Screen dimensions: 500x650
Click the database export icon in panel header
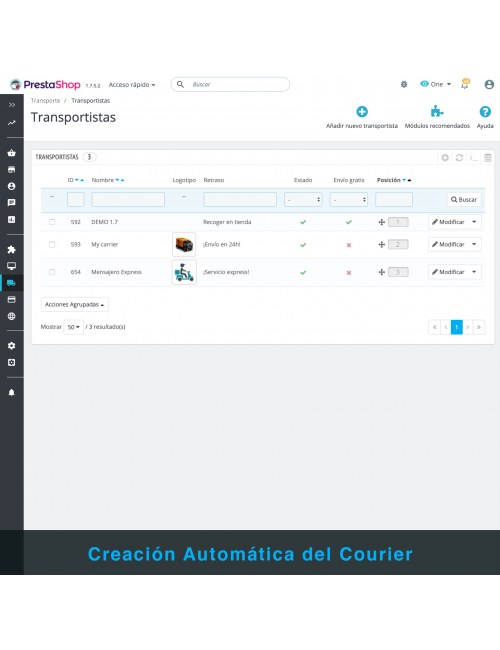tap(488, 158)
